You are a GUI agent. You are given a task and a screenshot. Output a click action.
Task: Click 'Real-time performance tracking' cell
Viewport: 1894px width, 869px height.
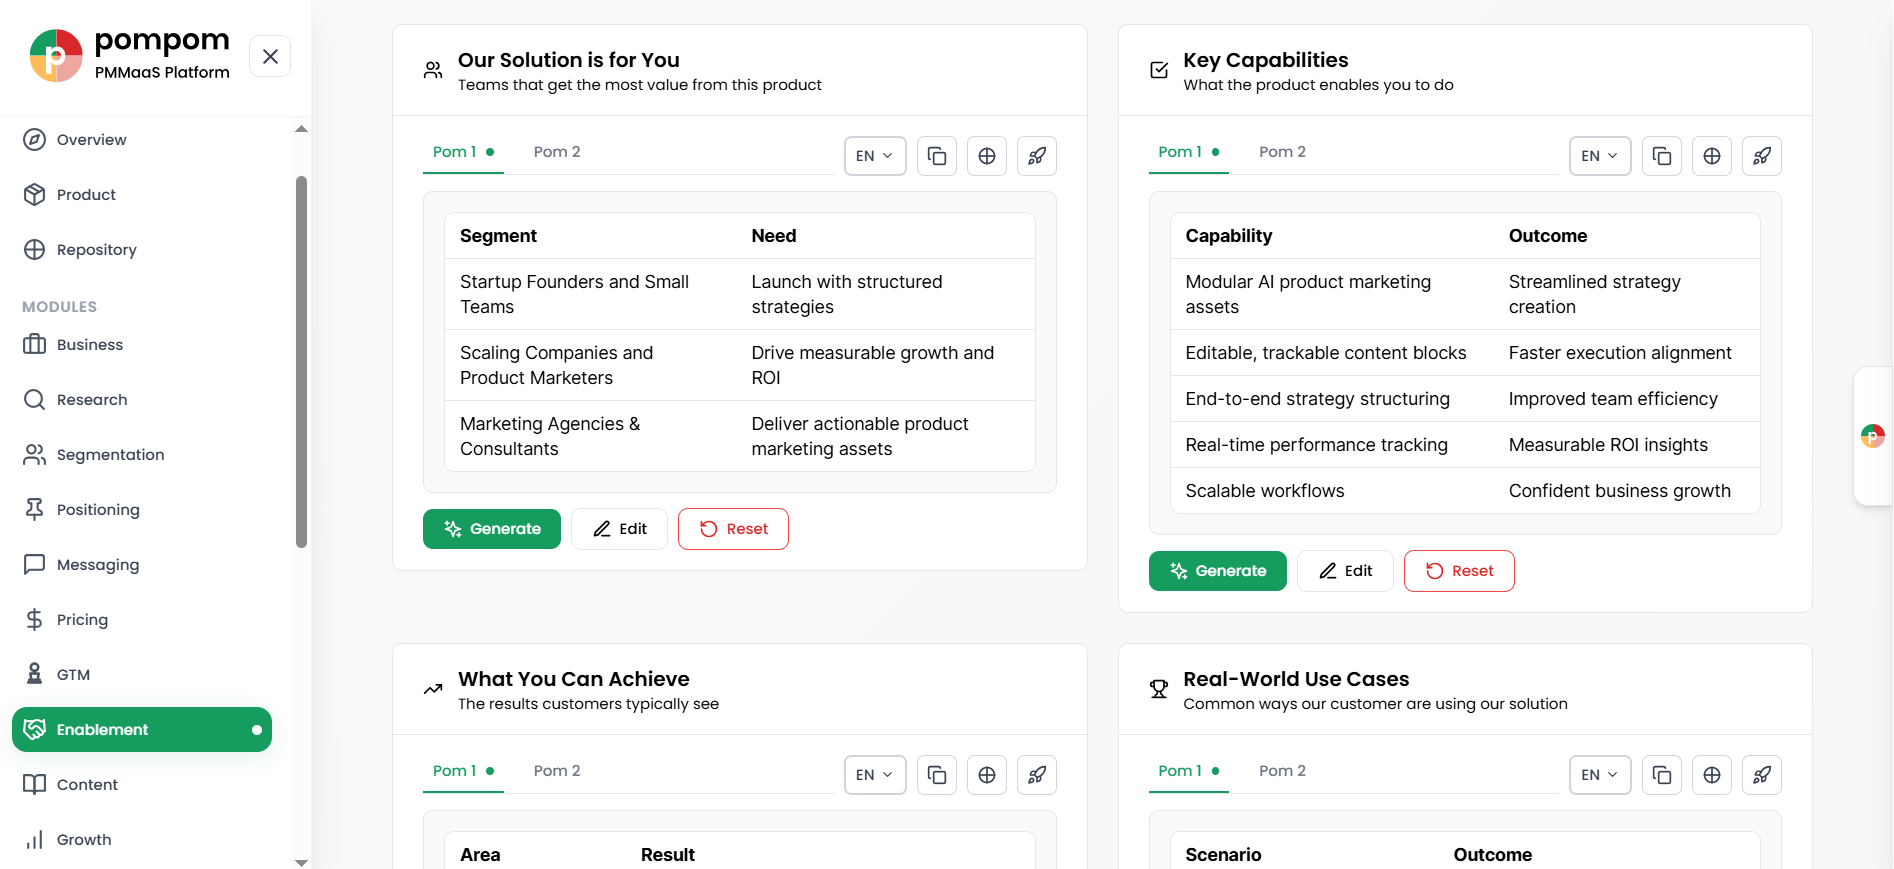click(1332, 445)
